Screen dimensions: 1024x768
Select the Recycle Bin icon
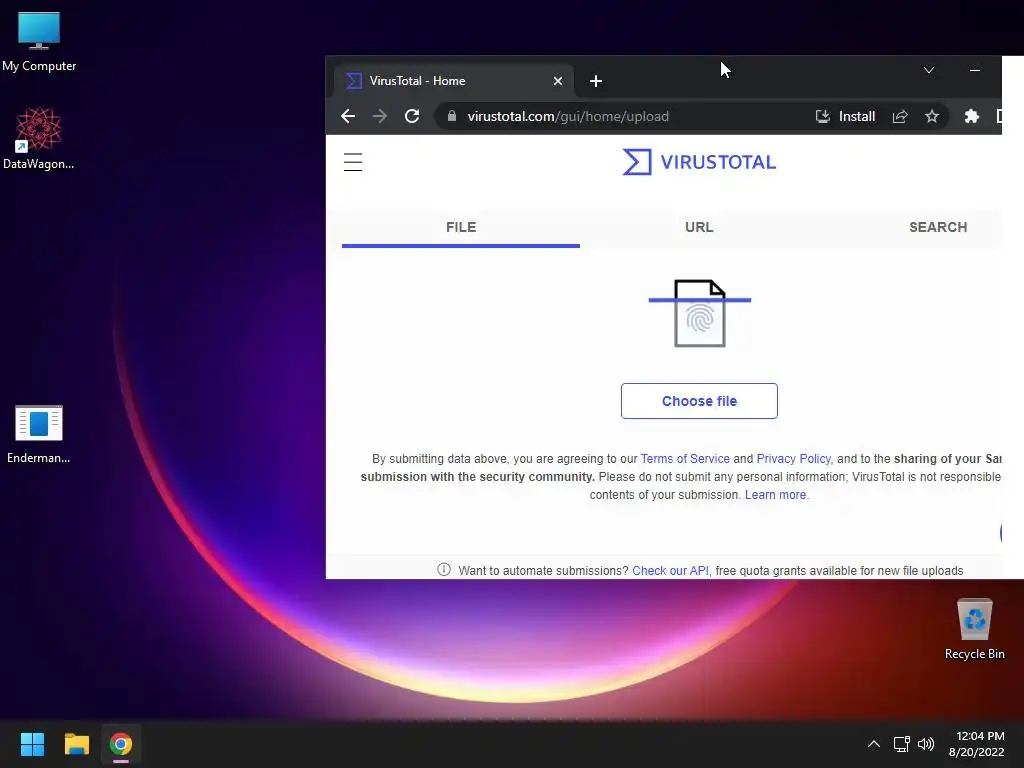click(x=974, y=629)
